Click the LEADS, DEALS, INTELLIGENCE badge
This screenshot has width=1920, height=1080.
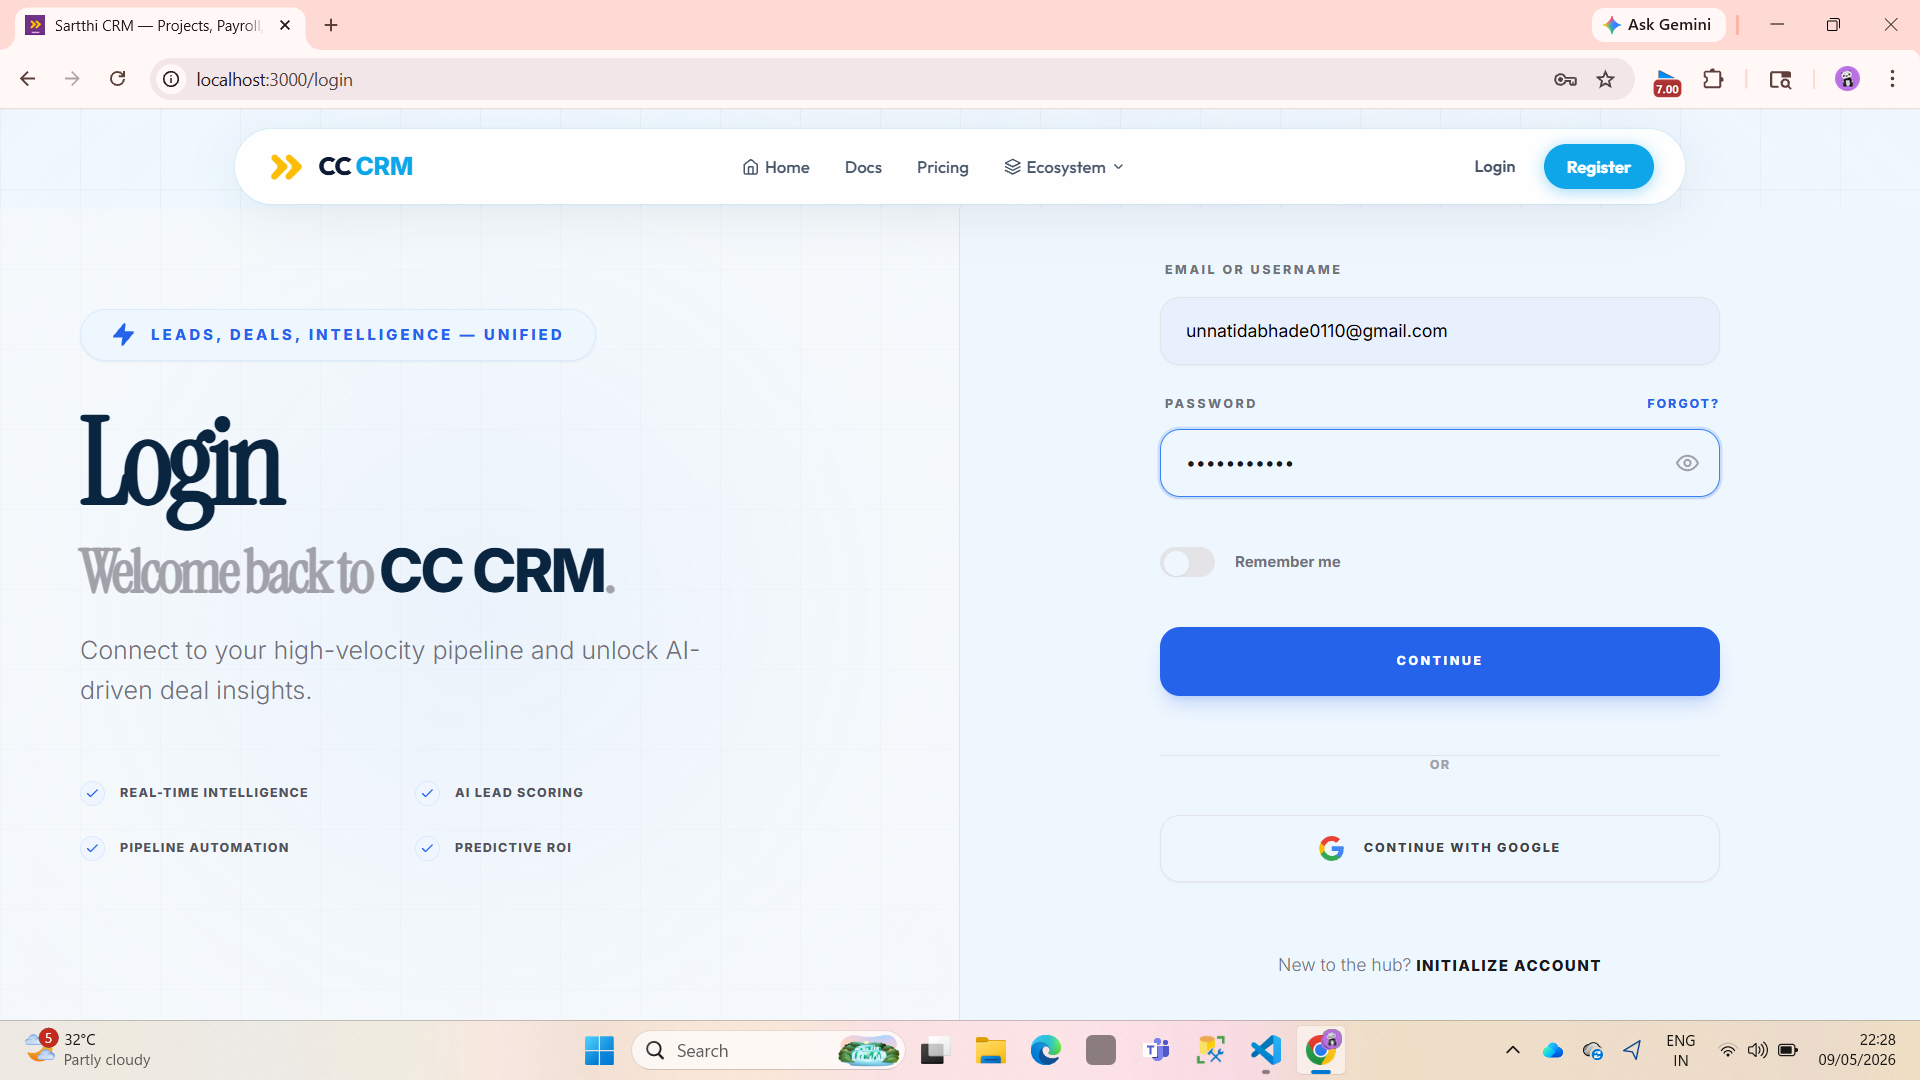(338, 335)
